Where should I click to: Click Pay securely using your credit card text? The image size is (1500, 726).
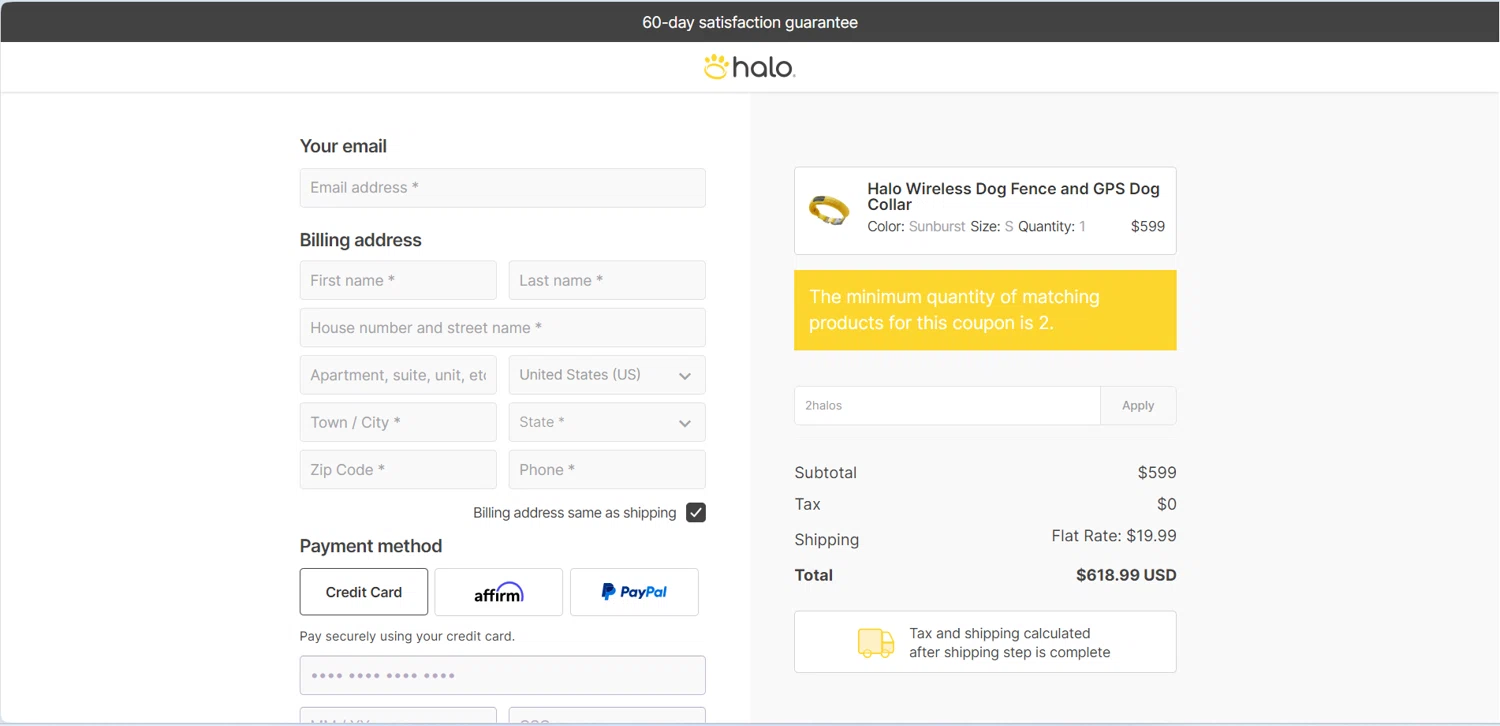coord(407,636)
